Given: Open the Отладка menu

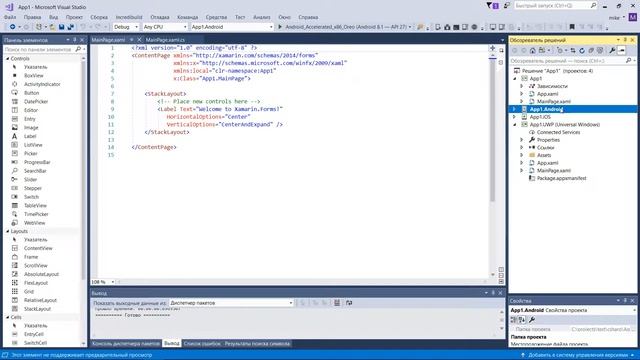Looking at the screenshot, I should point(160,17).
